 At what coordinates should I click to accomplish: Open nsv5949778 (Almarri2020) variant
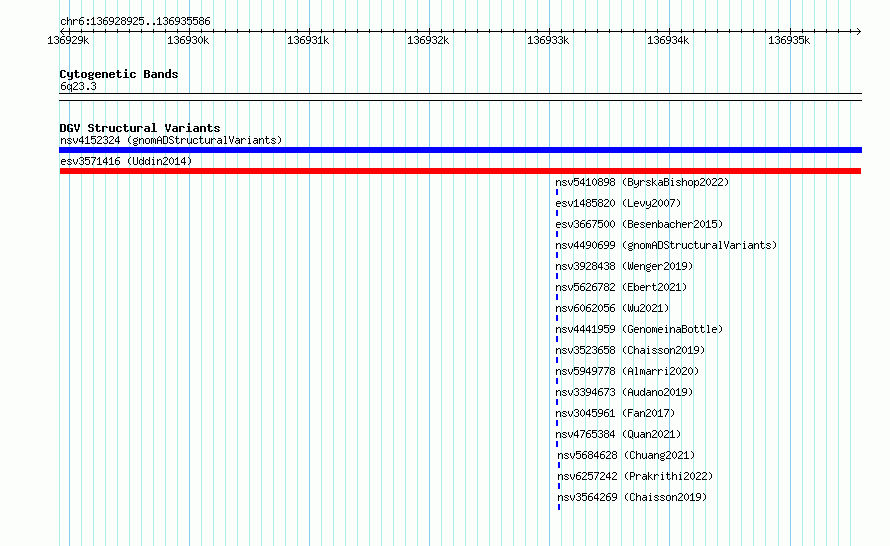[x=627, y=371]
